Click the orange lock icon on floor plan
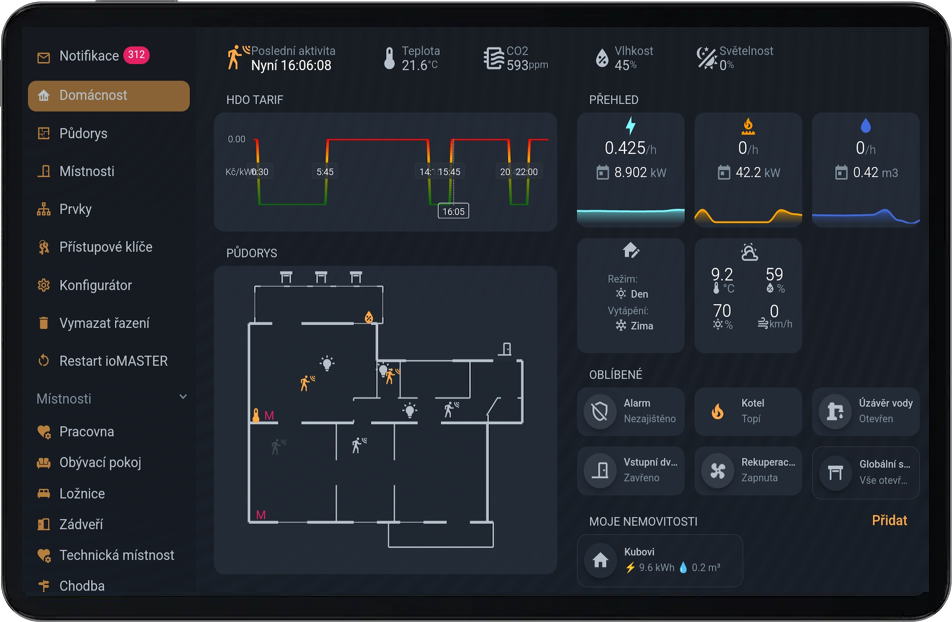Image resolution: width=952 pixels, height=622 pixels. pyautogui.click(x=256, y=415)
